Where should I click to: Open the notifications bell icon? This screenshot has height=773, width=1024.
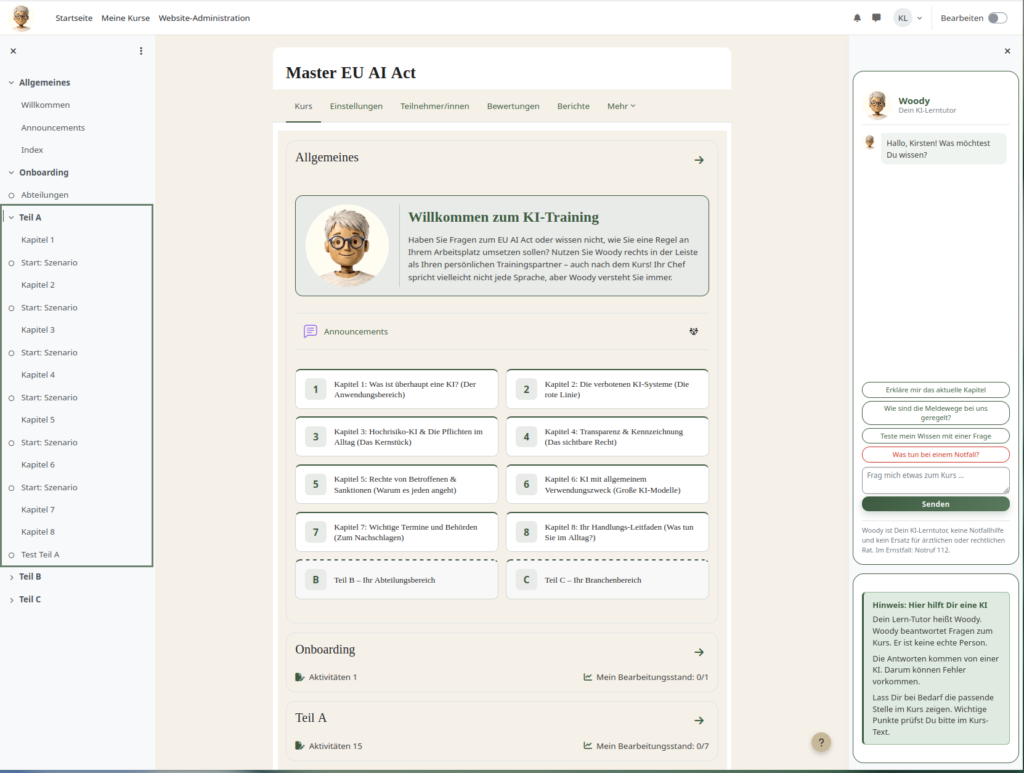(857, 18)
